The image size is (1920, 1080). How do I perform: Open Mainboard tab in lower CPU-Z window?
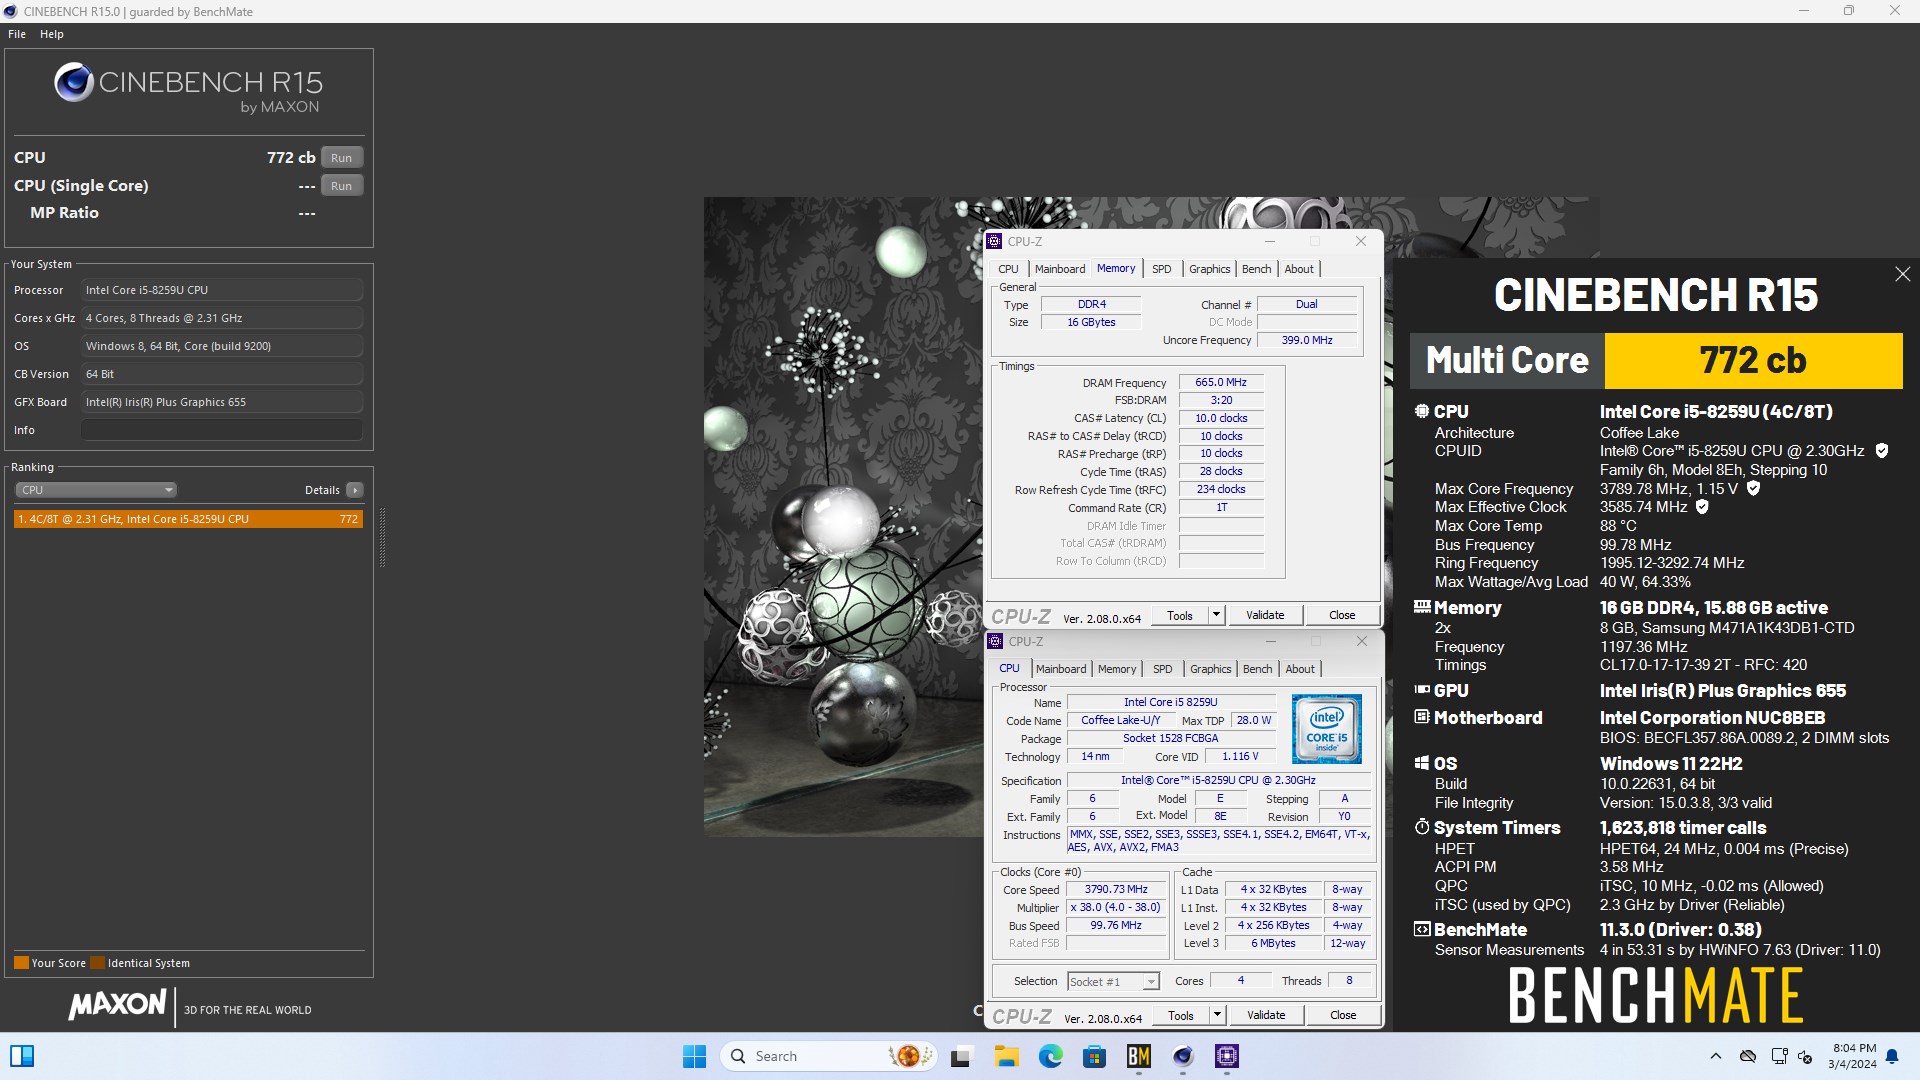pyautogui.click(x=1061, y=669)
